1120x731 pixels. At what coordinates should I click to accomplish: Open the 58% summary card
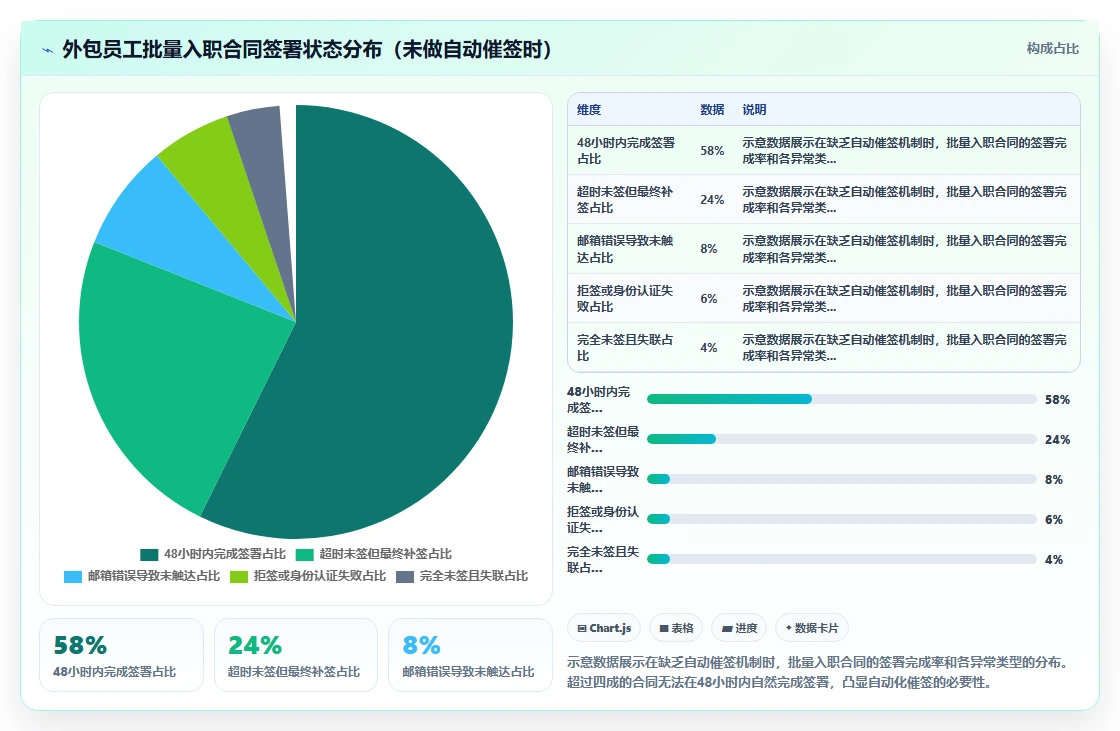coord(121,655)
